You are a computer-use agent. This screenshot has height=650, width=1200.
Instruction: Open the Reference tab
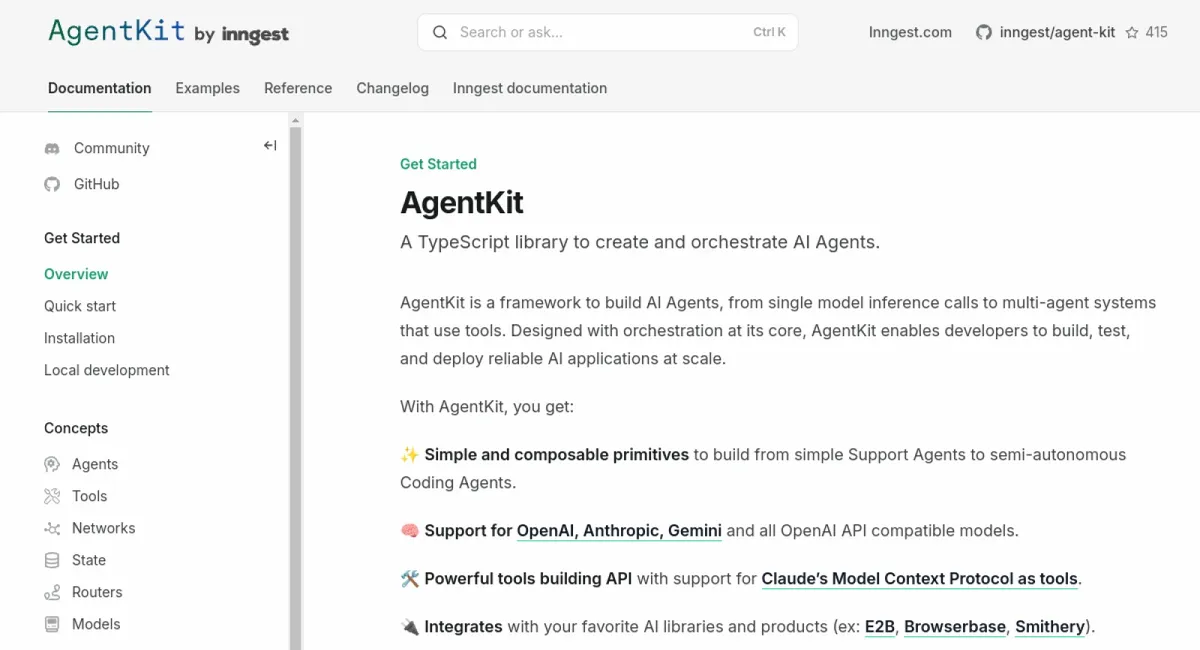[298, 88]
